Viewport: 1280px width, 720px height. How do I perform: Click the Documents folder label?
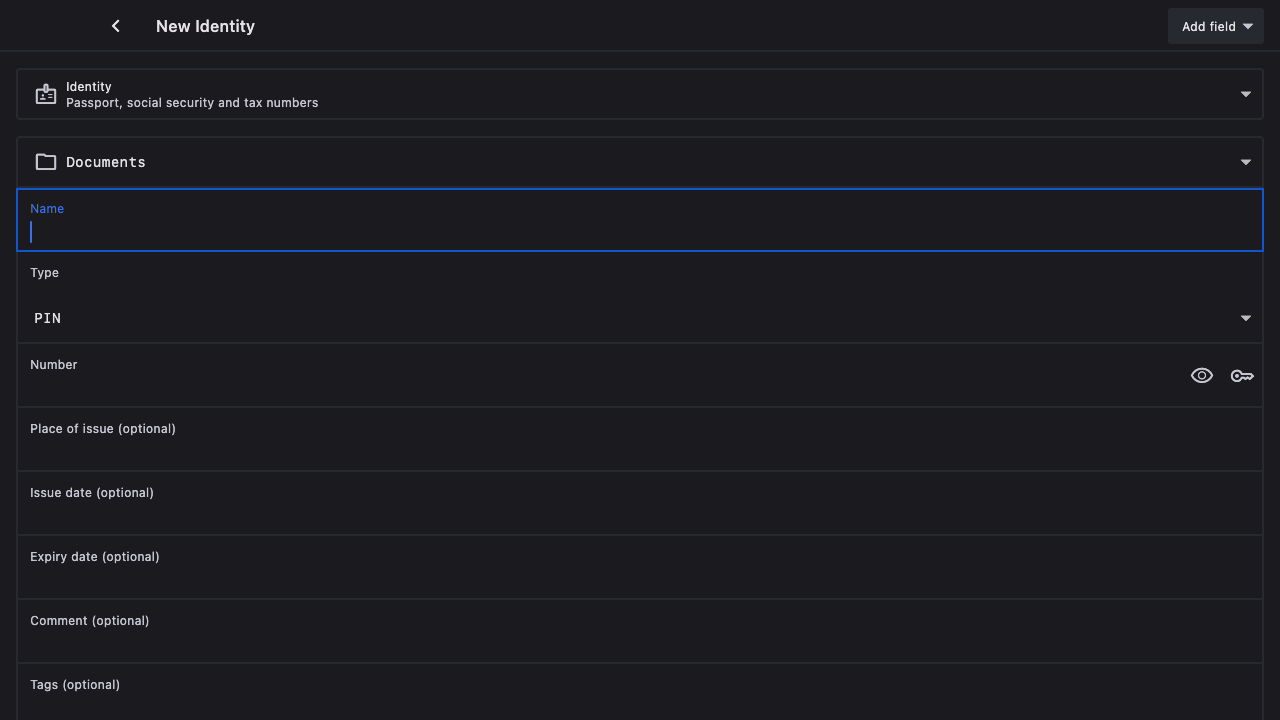(106, 162)
